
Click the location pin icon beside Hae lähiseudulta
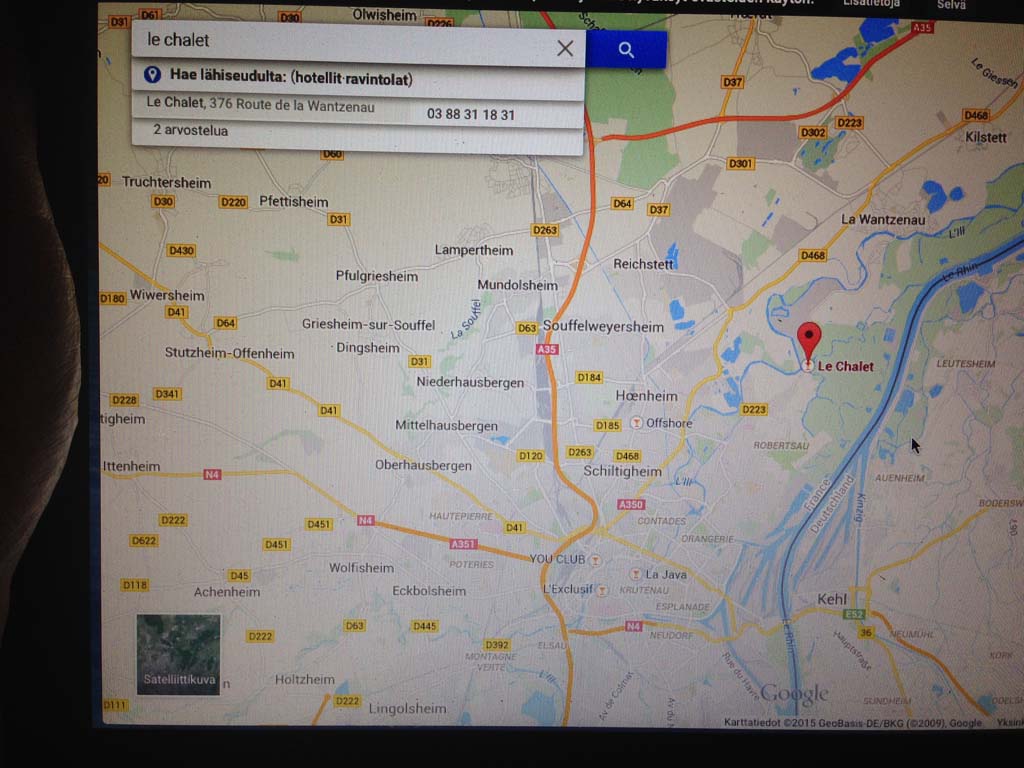click(152, 76)
